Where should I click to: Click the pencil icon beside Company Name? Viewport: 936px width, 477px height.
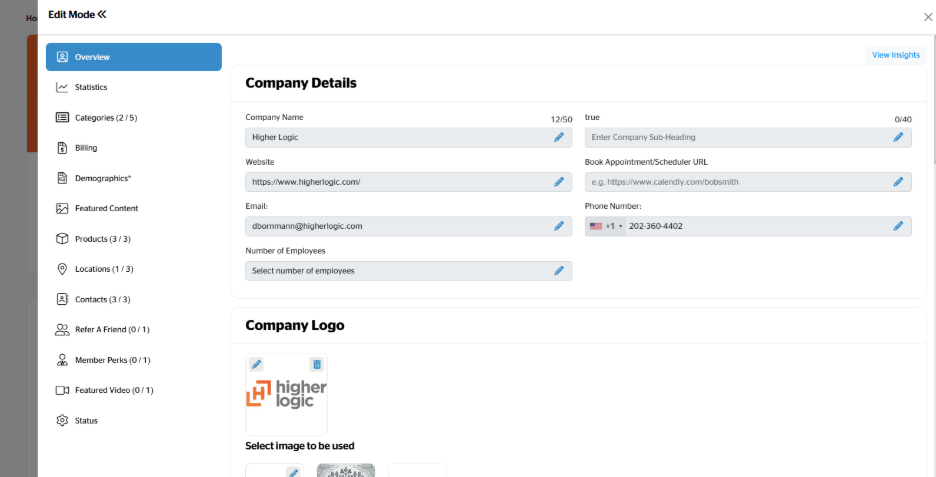click(x=559, y=137)
